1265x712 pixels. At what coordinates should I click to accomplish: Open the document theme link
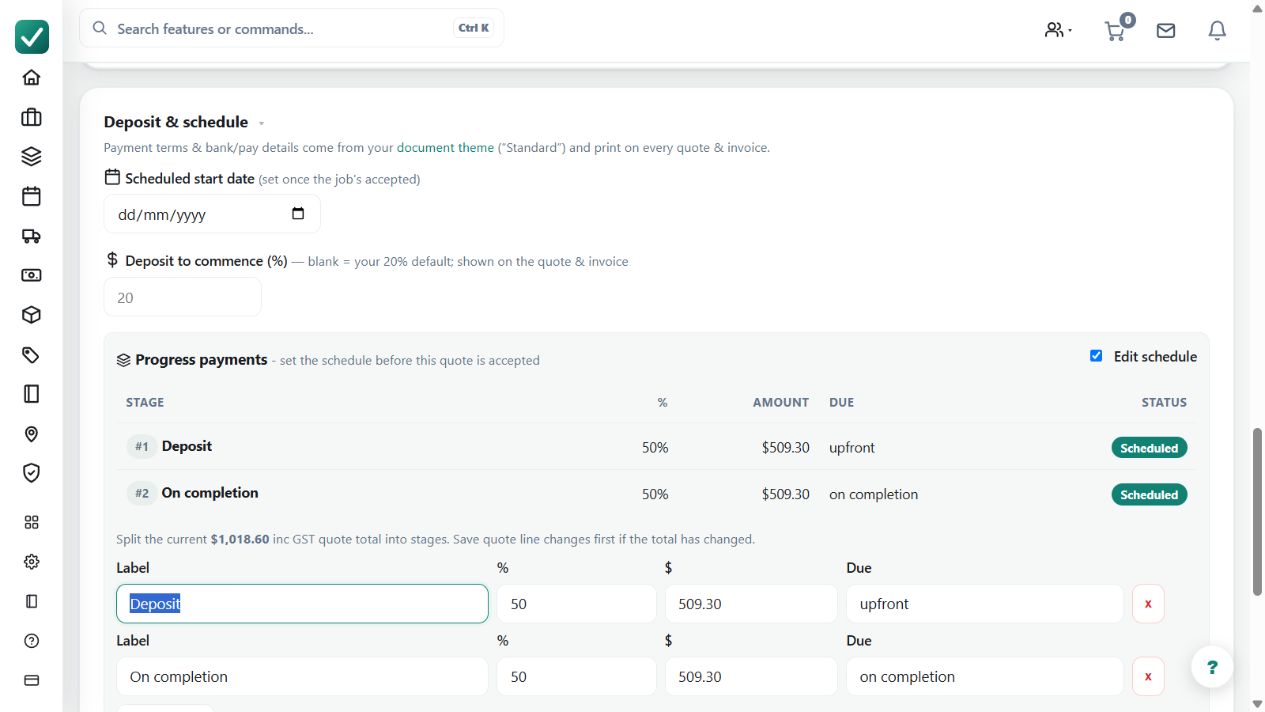(445, 147)
